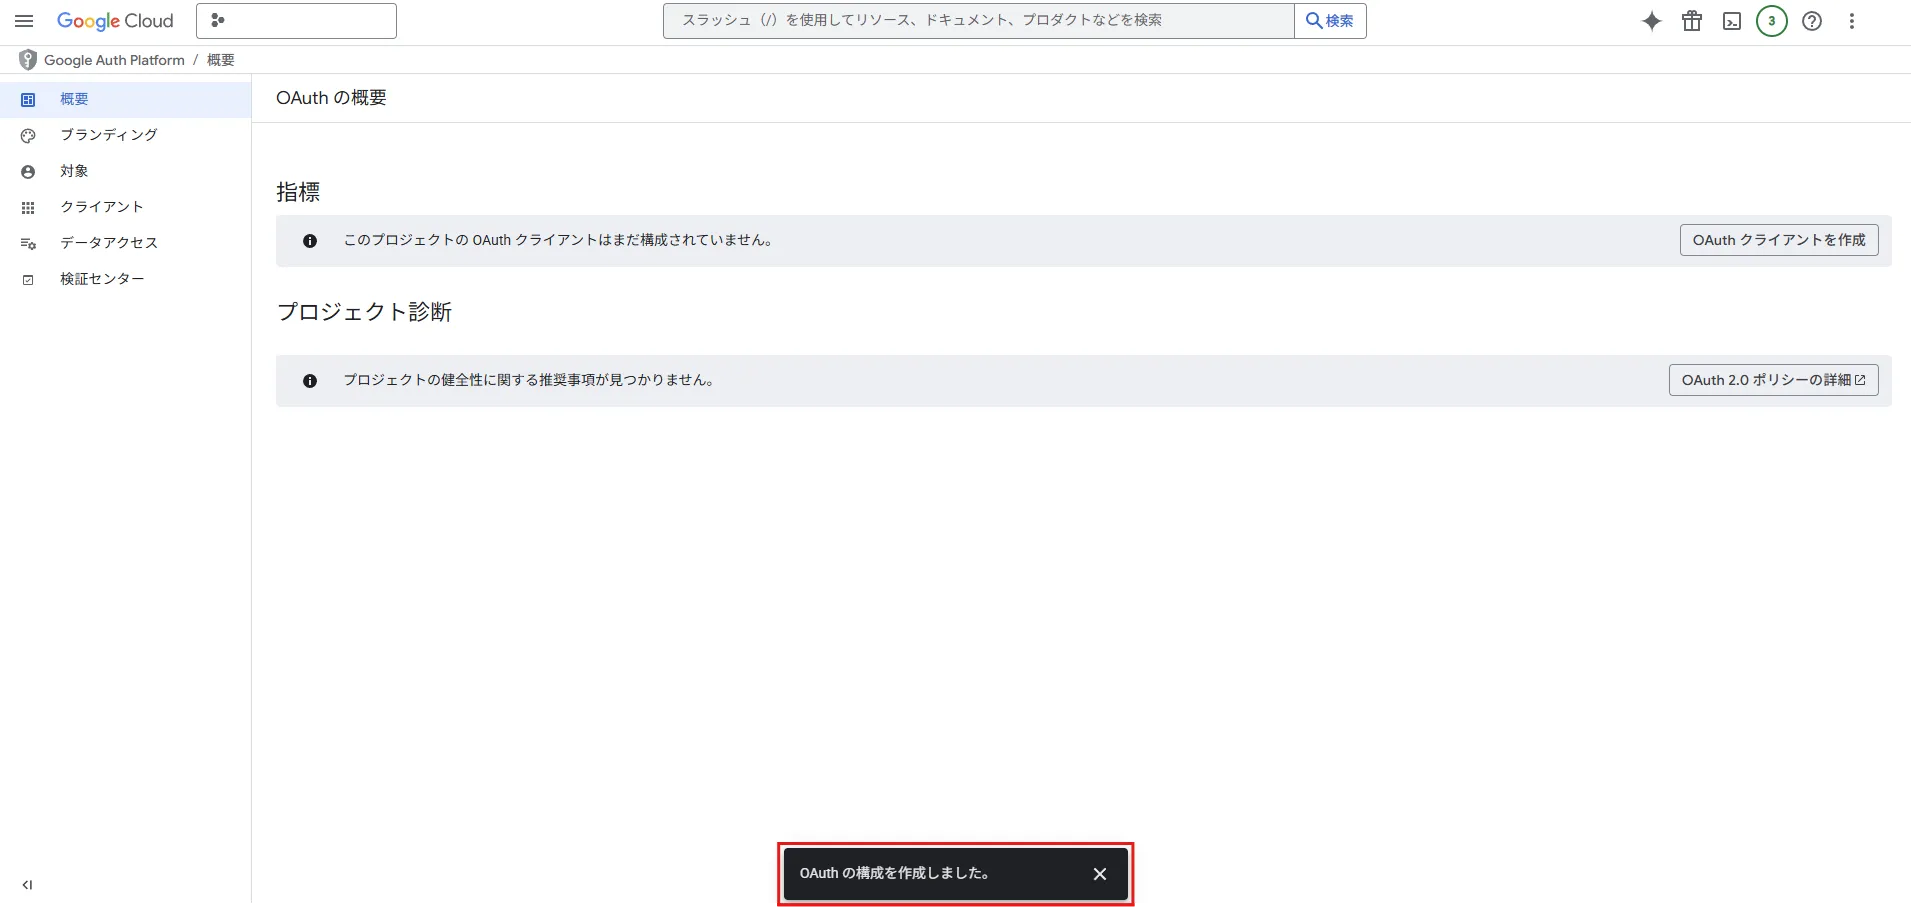Click the 検索 search button
The height and width of the screenshot is (907, 1911).
pos(1330,21)
